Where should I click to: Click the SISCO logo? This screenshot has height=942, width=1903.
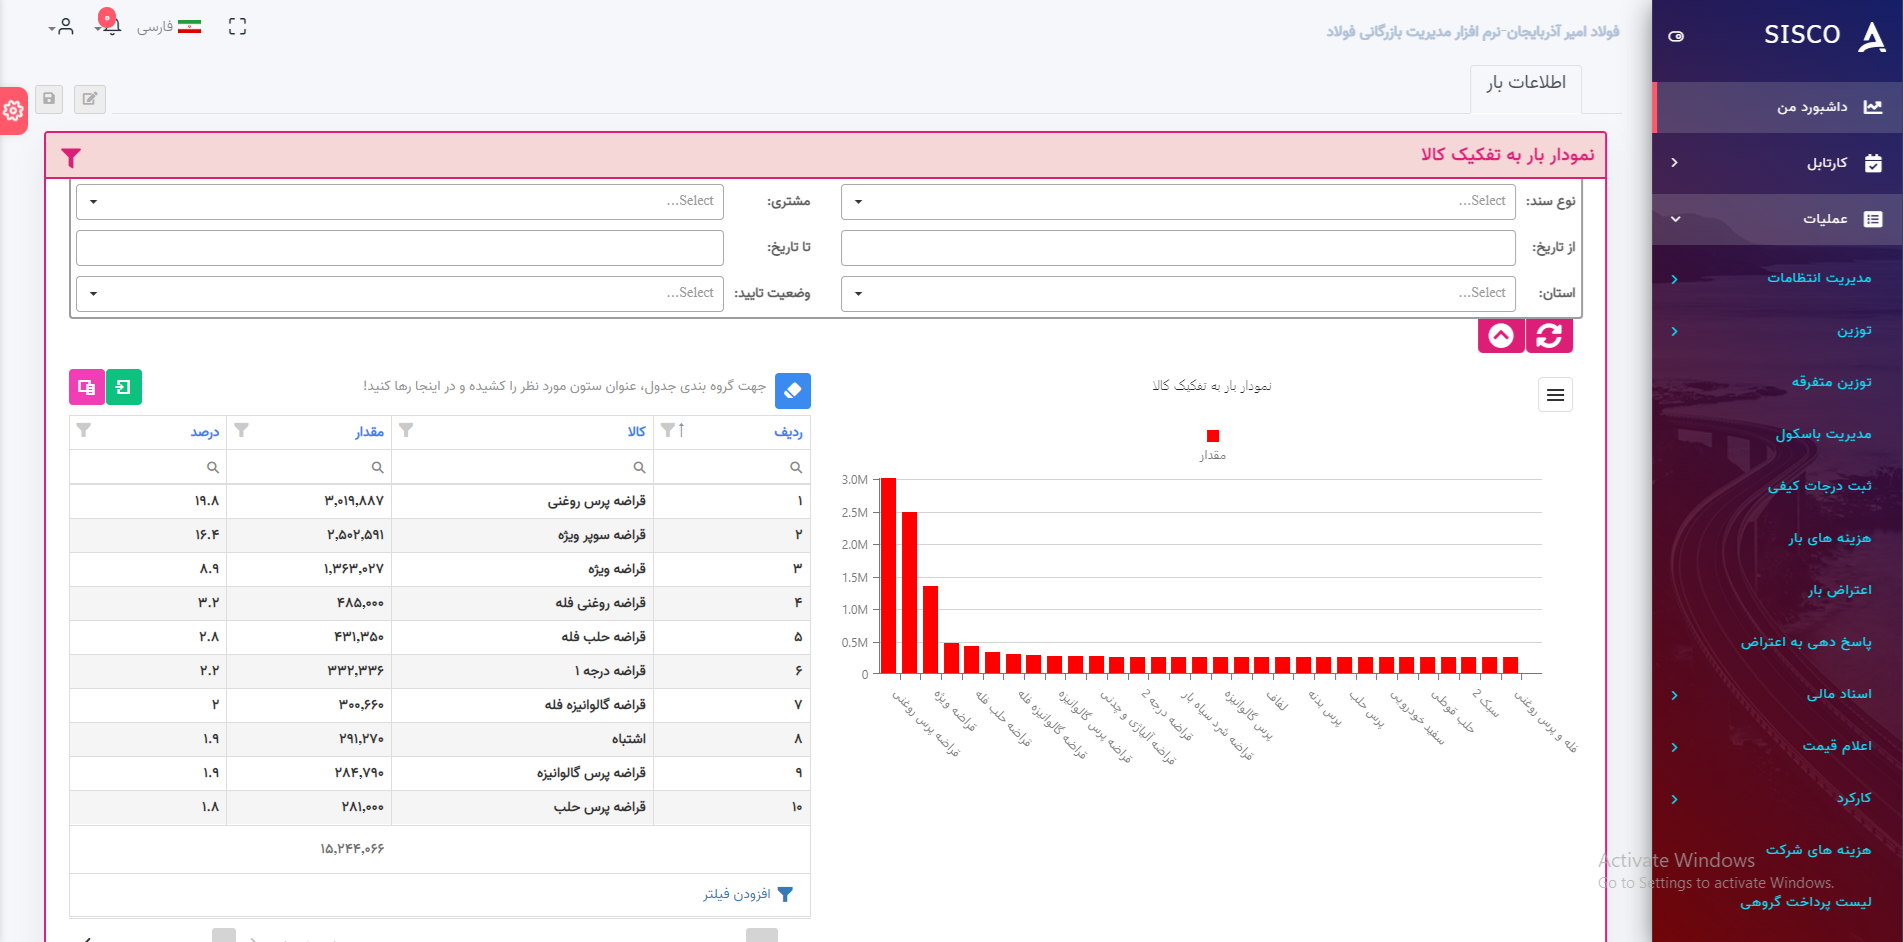tap(1824, 35)
